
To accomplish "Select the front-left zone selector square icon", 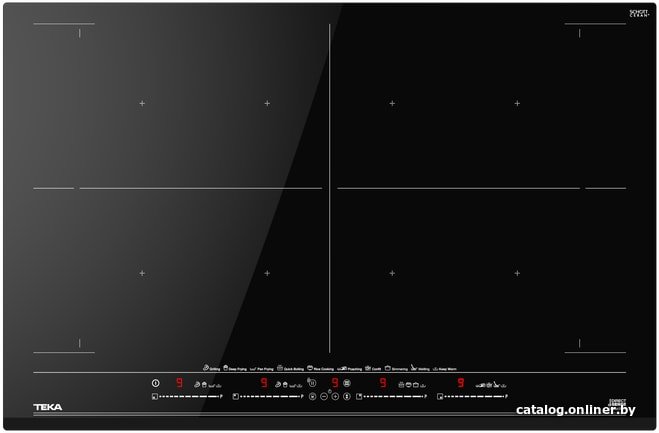I will coord(155,396).
